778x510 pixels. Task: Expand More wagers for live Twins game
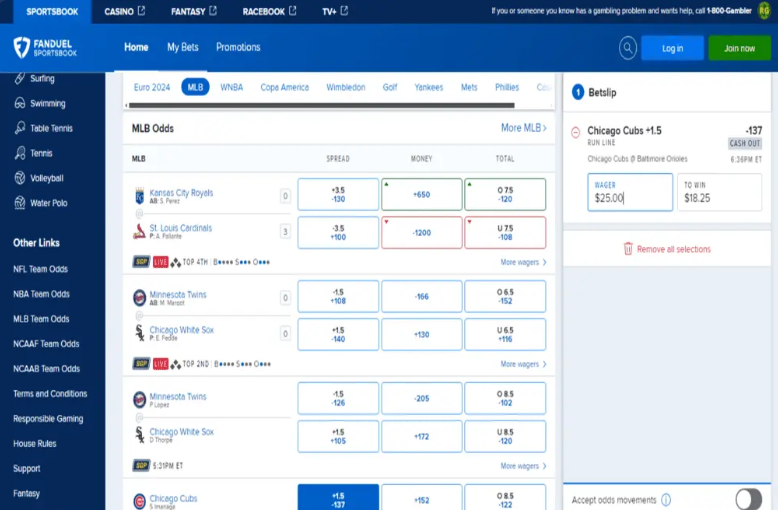pos(523,364)
